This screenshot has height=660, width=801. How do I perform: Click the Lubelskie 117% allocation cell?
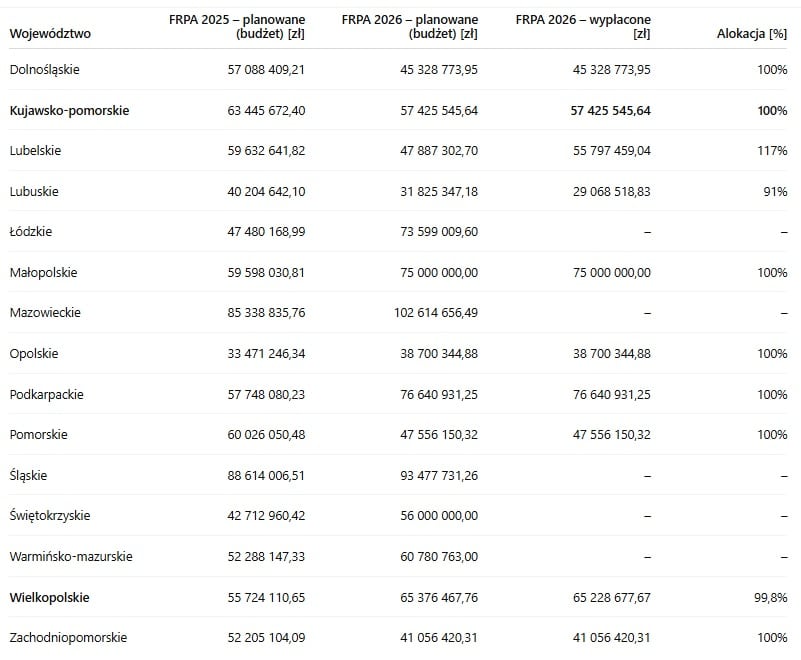[x=774, y=151]
